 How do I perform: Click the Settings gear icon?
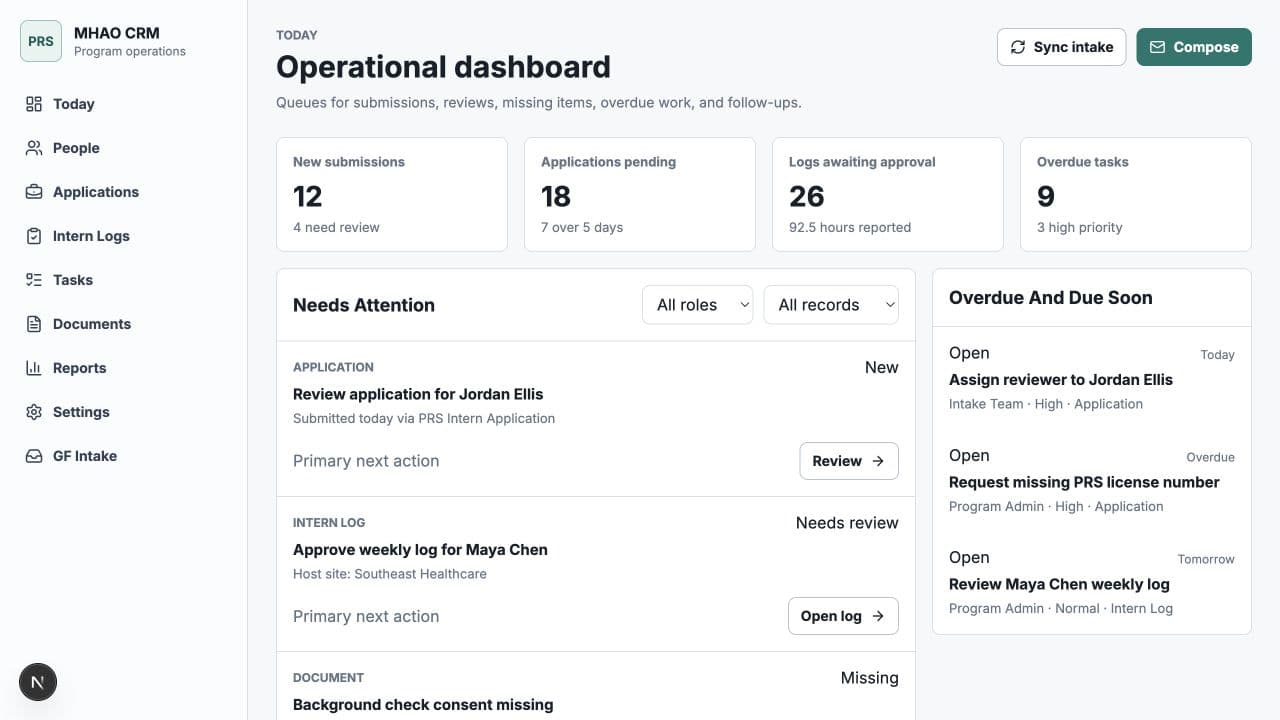click(x=34, y=412)
